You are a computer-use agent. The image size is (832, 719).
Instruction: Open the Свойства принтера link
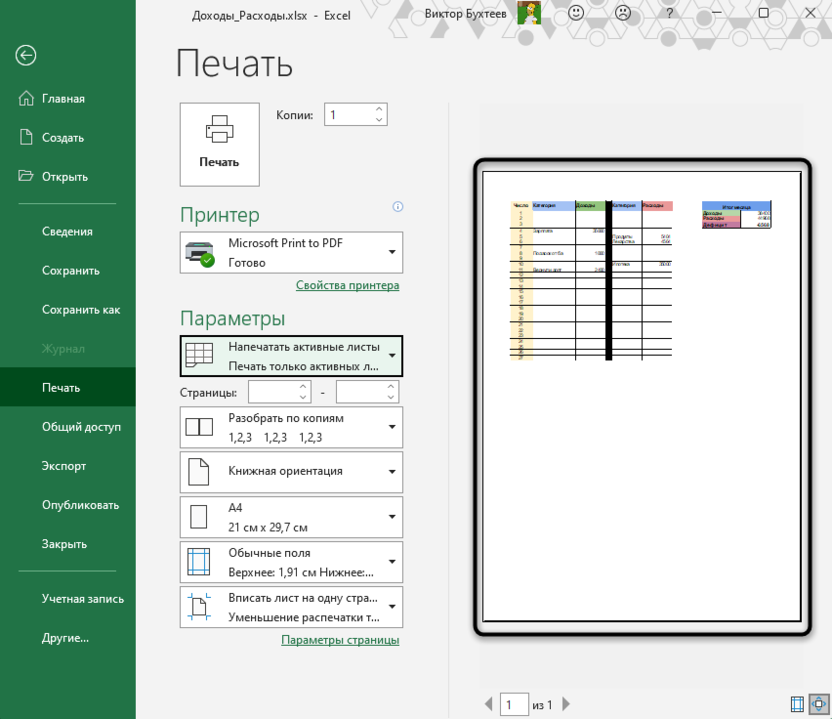[347, 285]
